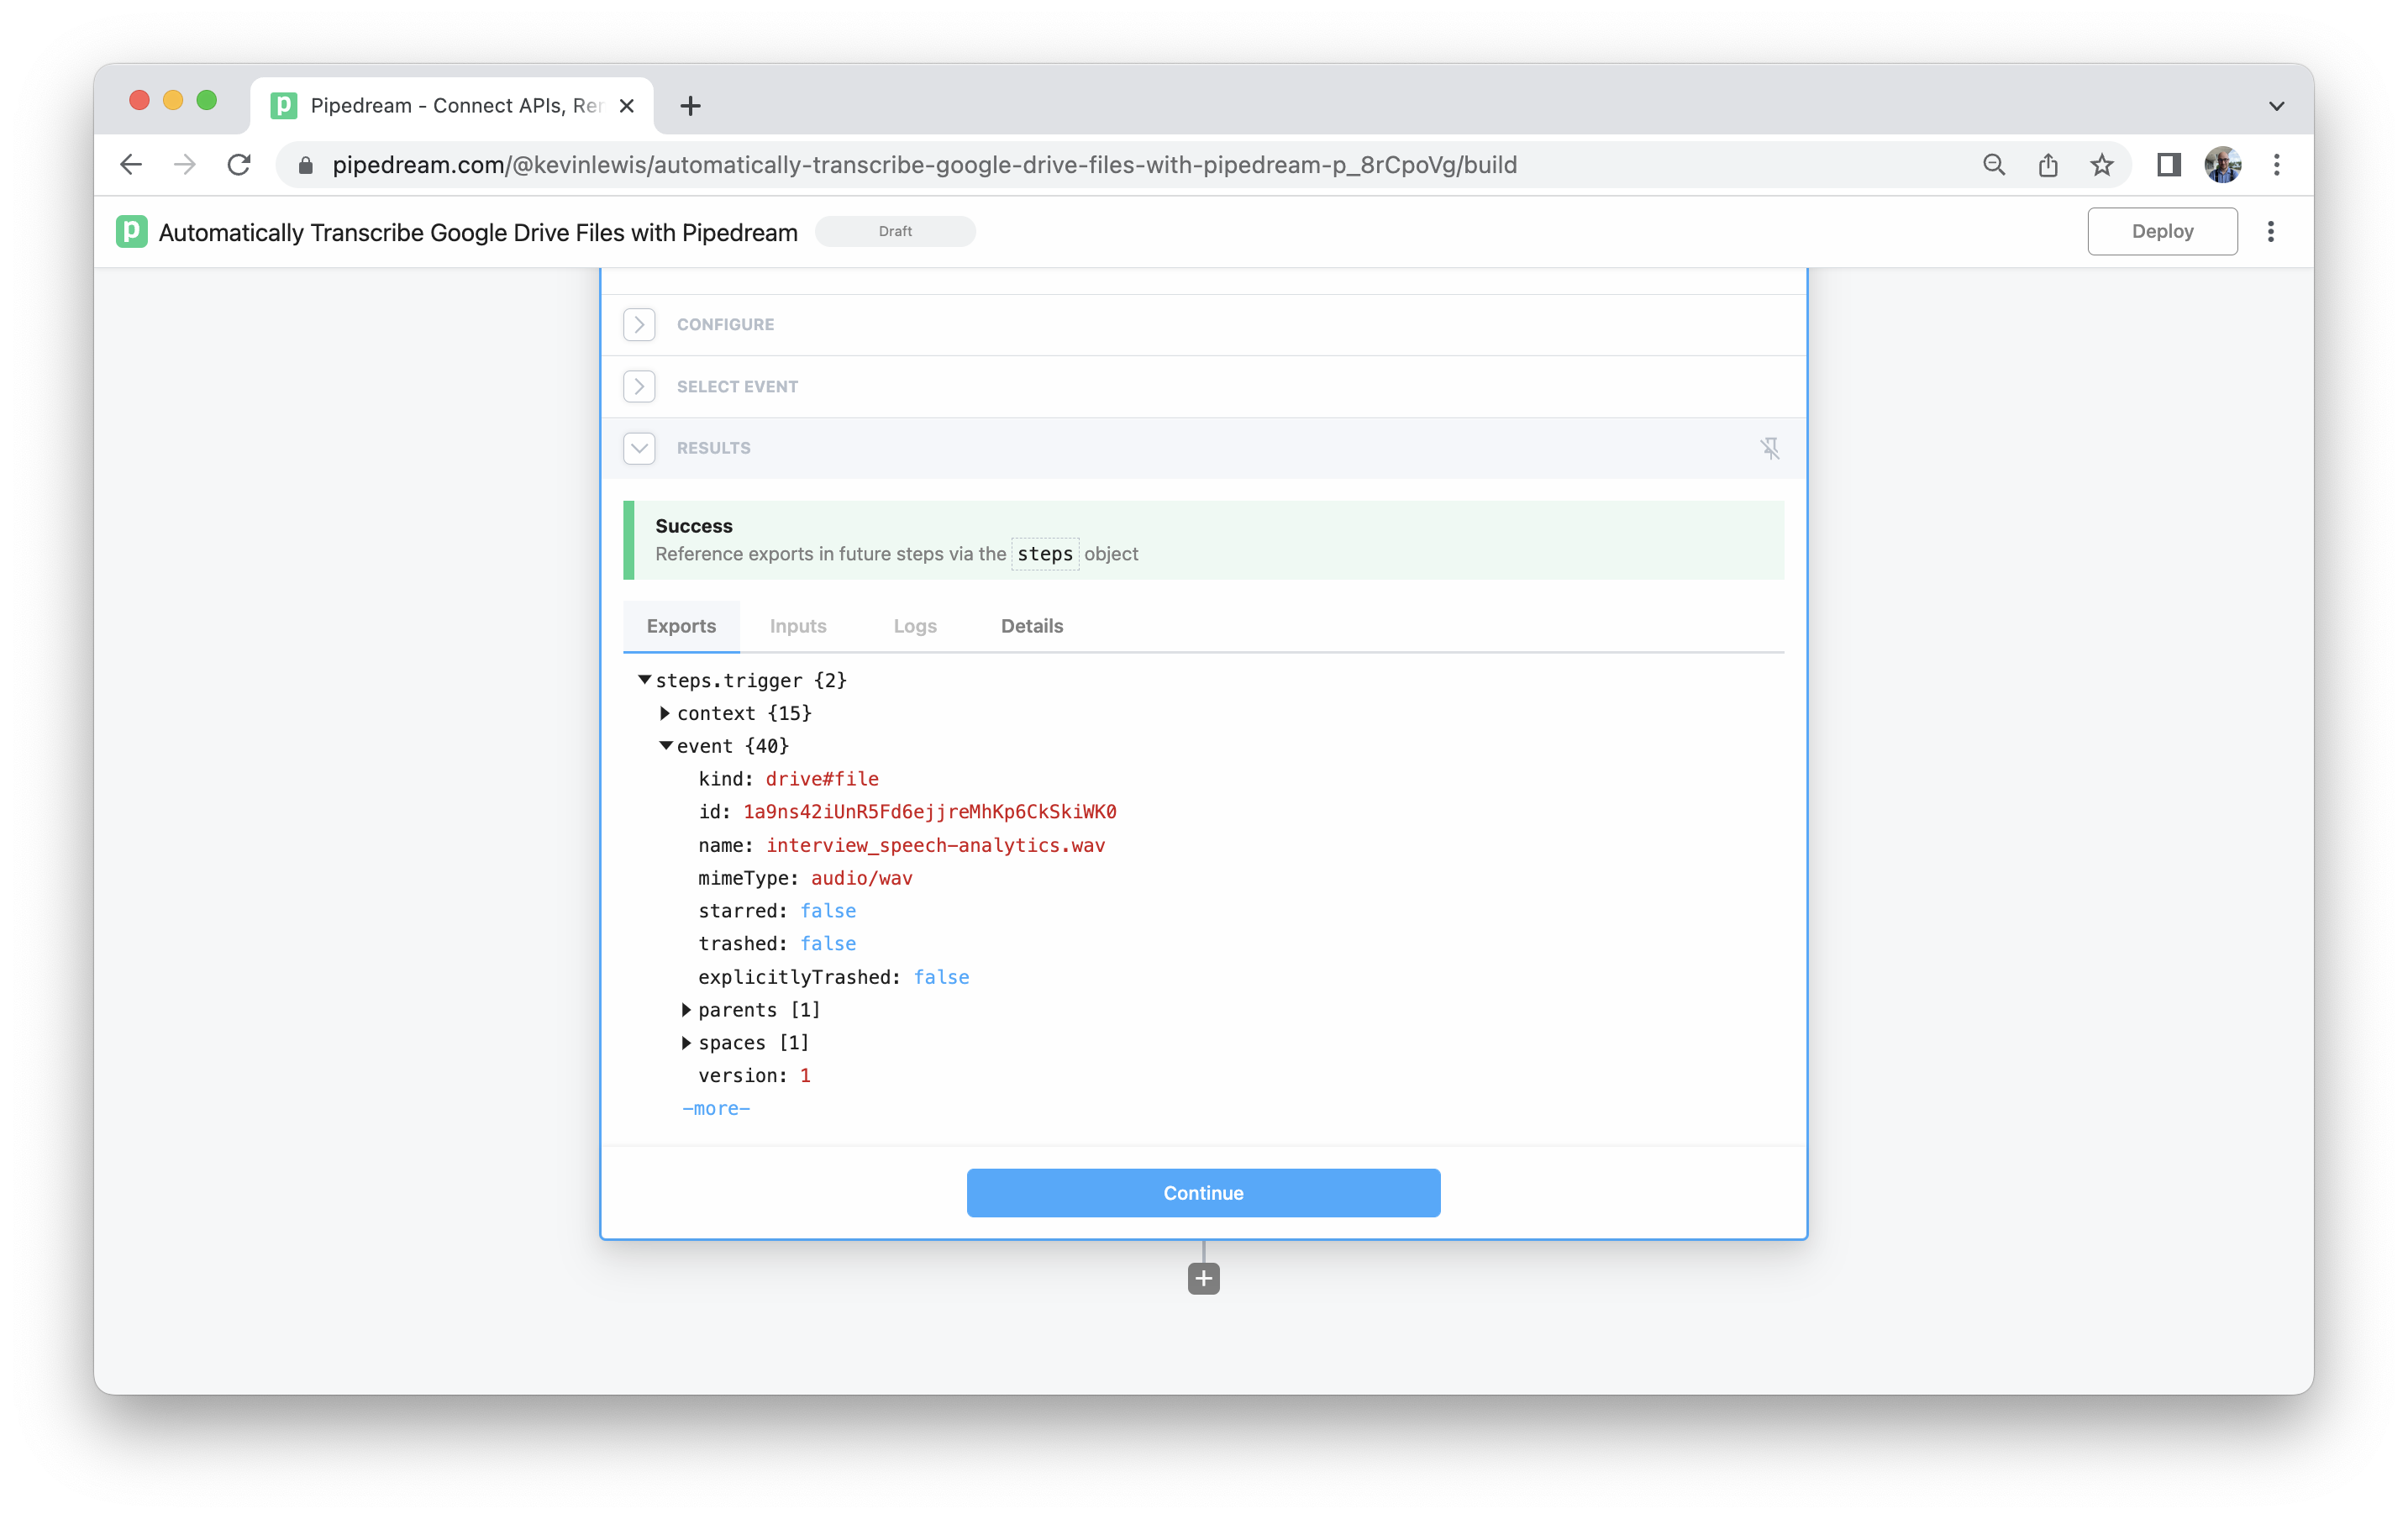This screenshot has width=2408, height=1519.
Task: Click the workflow title text
Action: click(478, 232)
